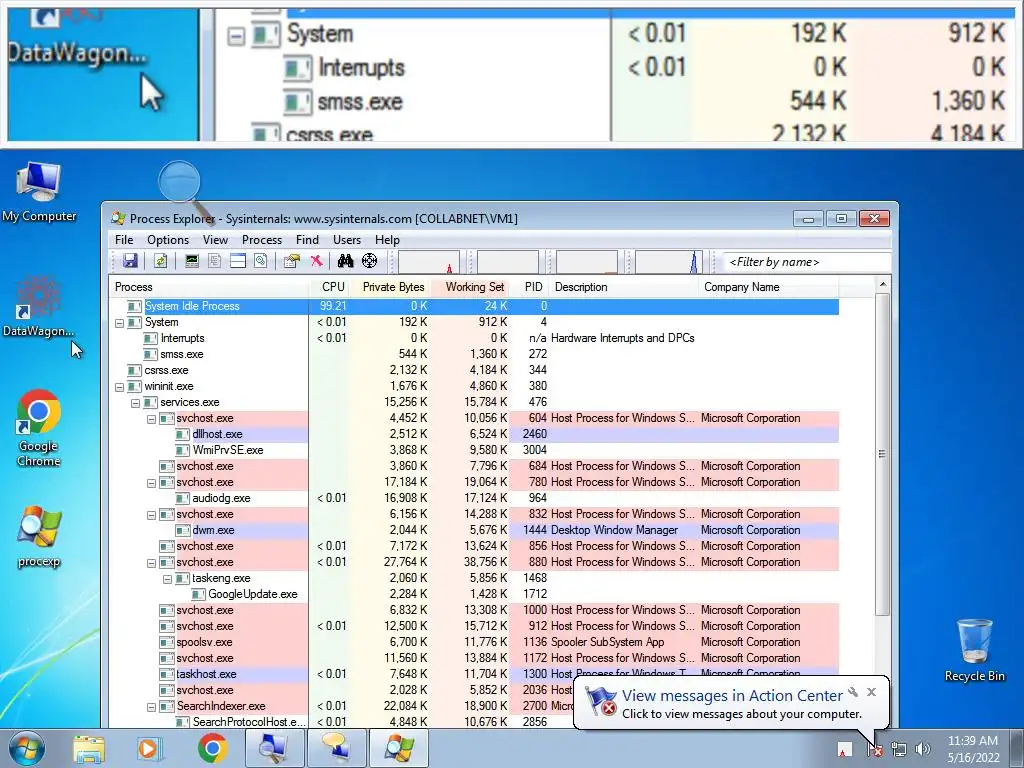Click the Process Explorer taskbar button
Image resolution: width=1024 pixels, height=768 pixels.
[x=400, y=748]
